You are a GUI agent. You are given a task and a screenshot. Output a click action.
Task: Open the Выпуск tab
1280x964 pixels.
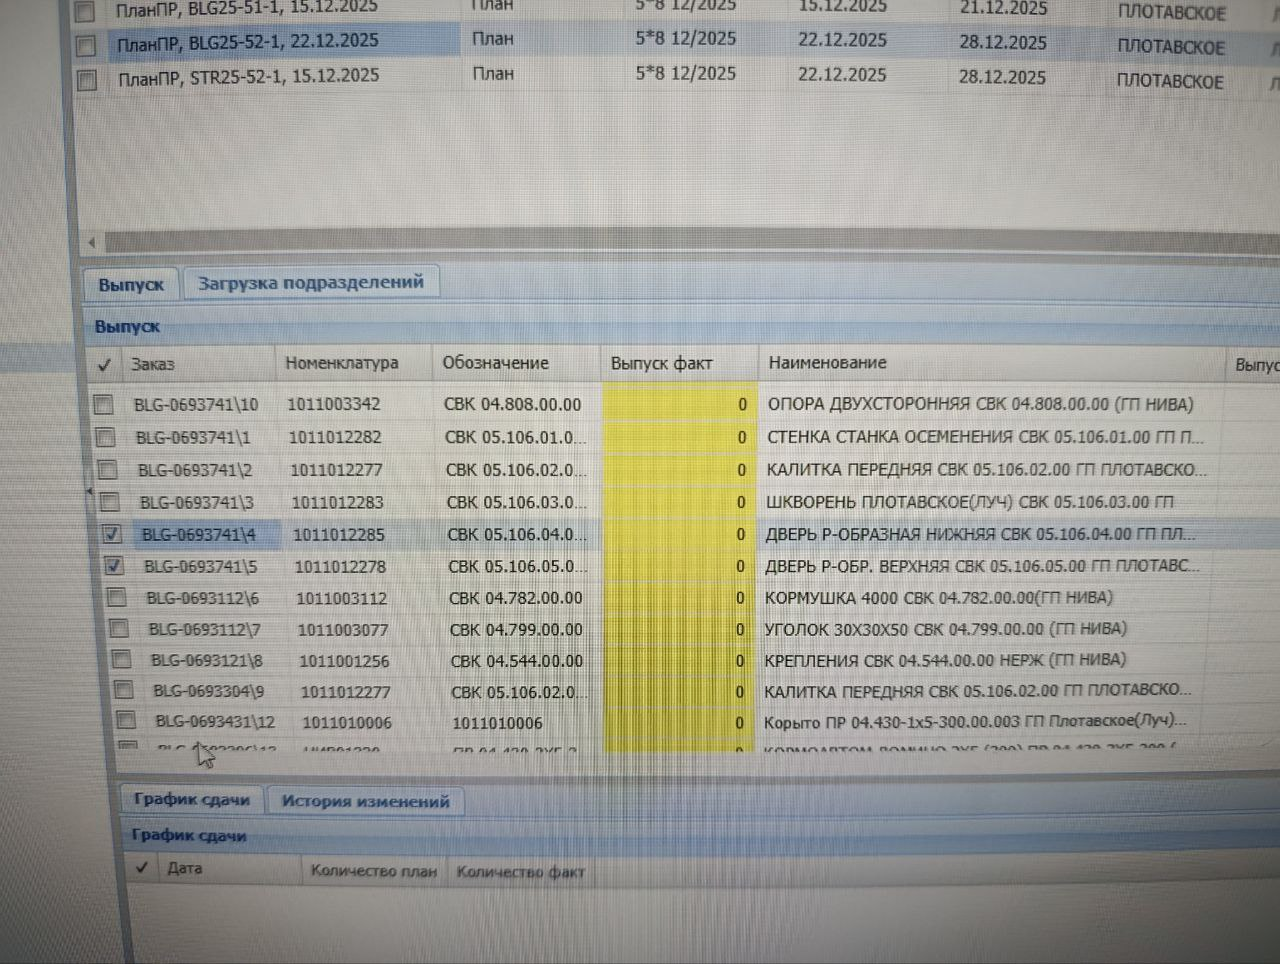point(131,285)
